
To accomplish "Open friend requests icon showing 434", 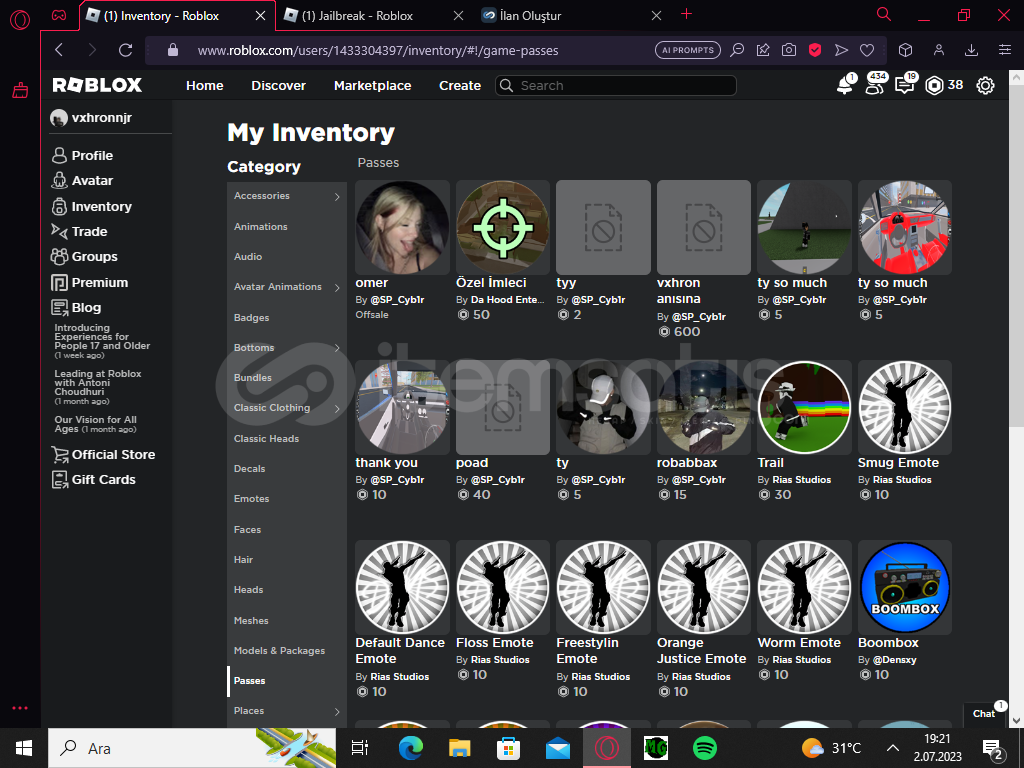I will pyautogui.click(x=875, y=84).
